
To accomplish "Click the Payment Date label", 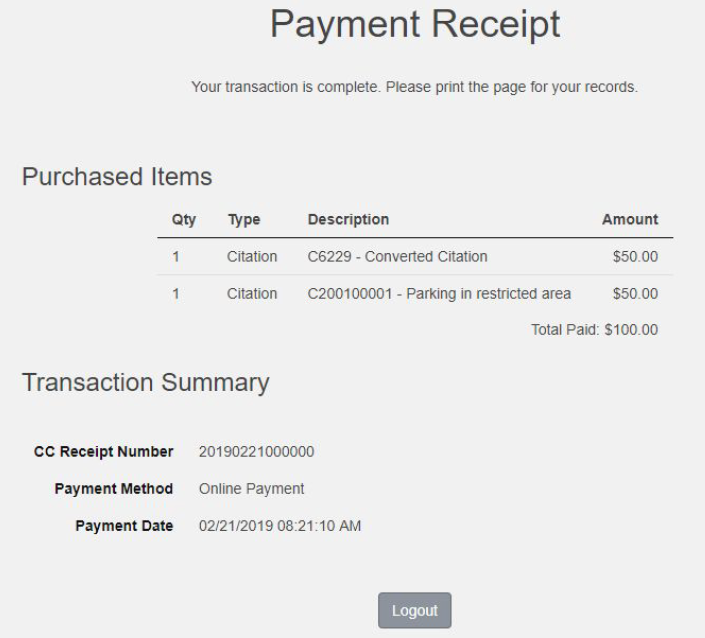I will 125,526.
